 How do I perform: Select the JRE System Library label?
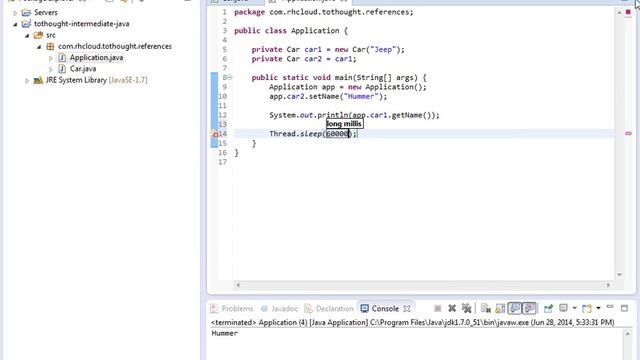point(96,80)
